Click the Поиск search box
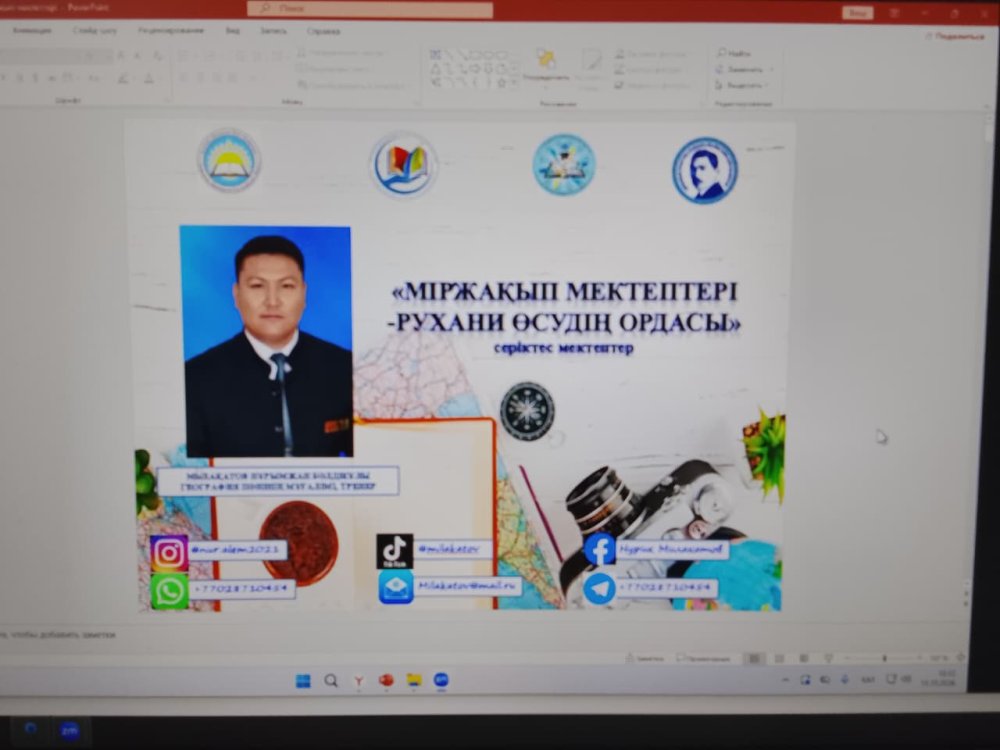Viewport: 1000px width, 750px height. tap(370, 10)
